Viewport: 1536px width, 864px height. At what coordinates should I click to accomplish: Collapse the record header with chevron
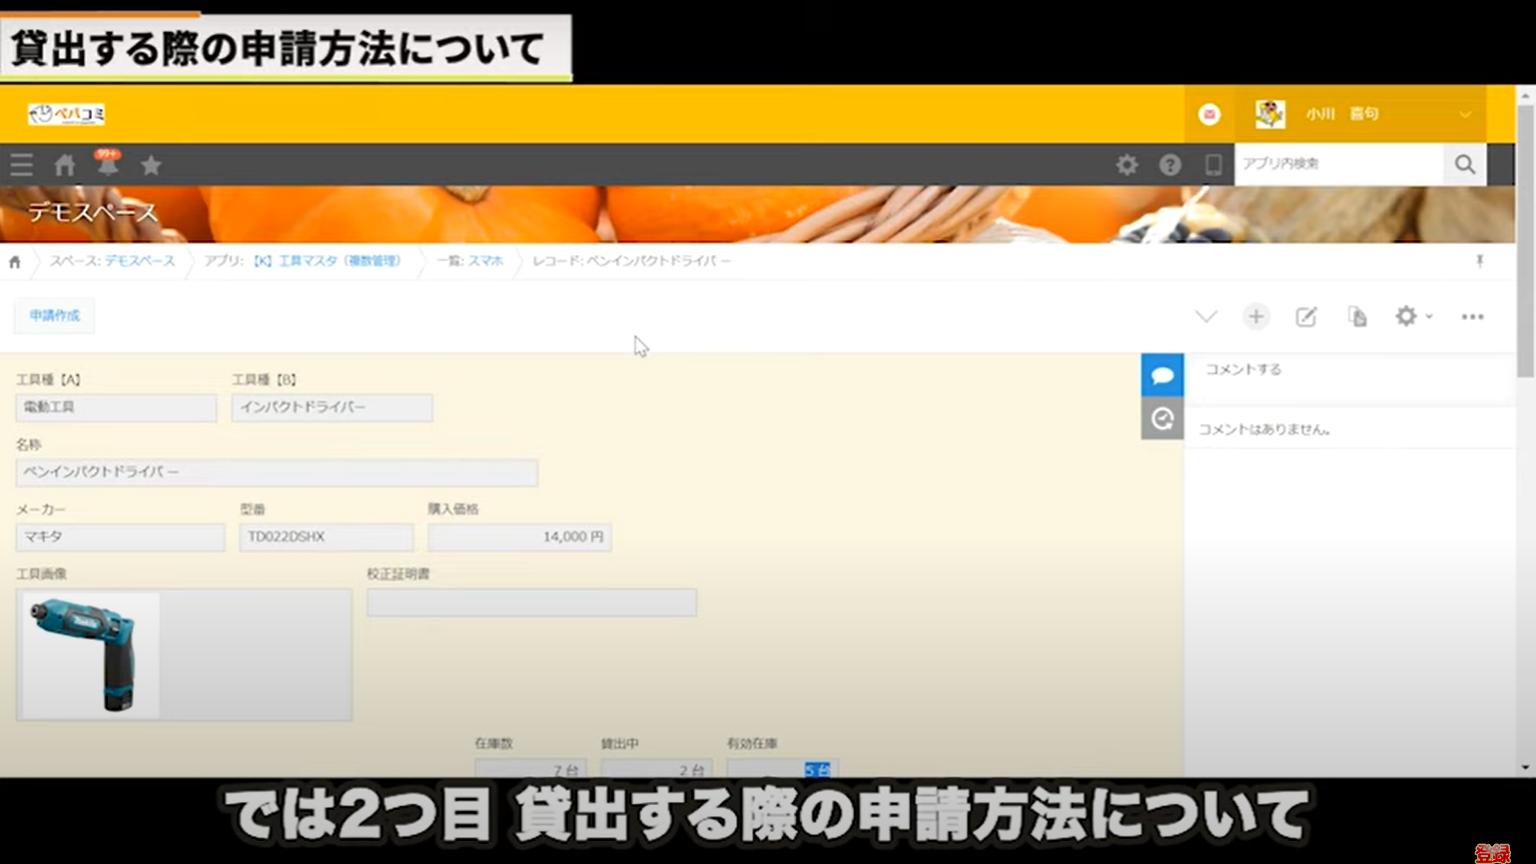1206,316
